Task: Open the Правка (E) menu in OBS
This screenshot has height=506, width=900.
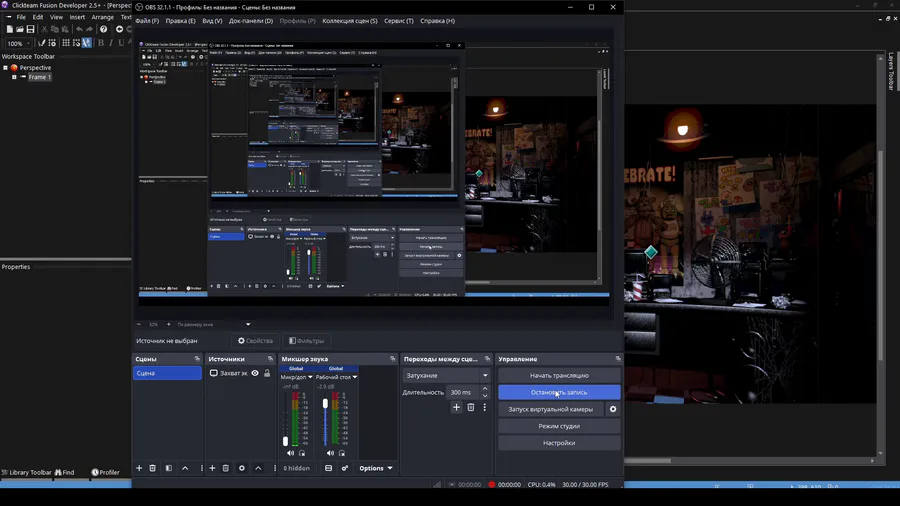Action: coord(180,21)
